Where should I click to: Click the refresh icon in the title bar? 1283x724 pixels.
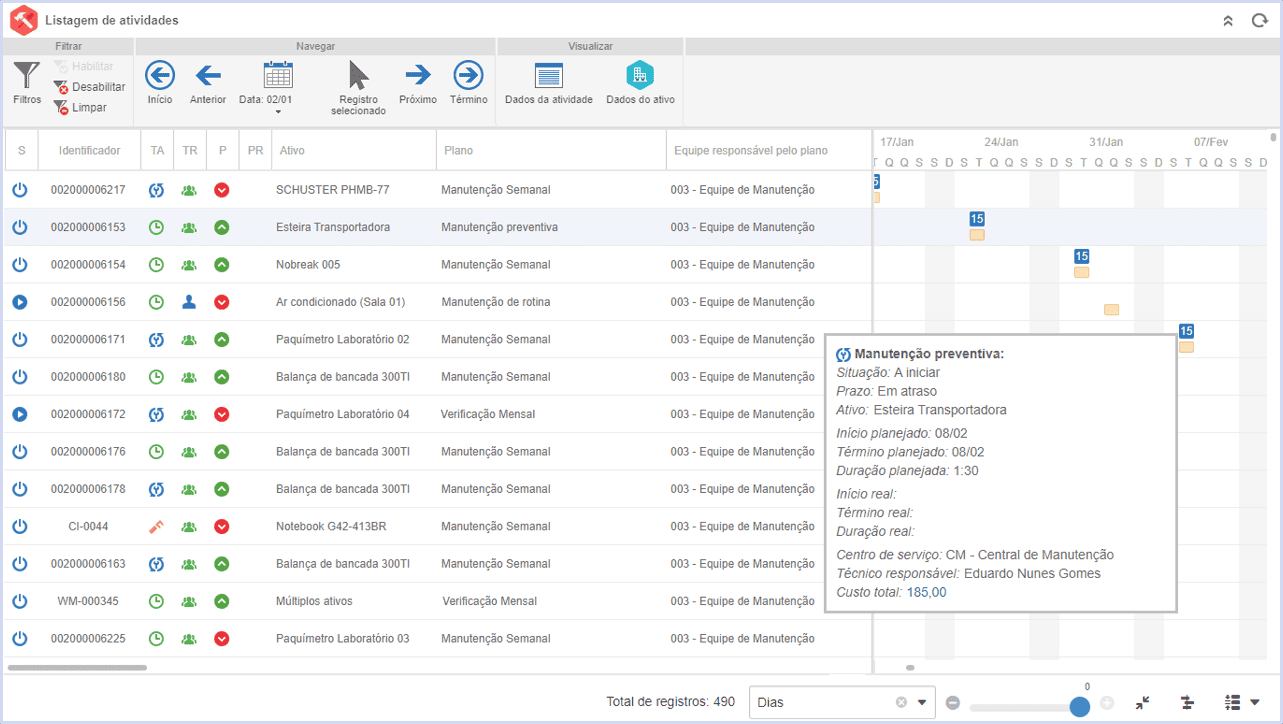point(1259,20)
